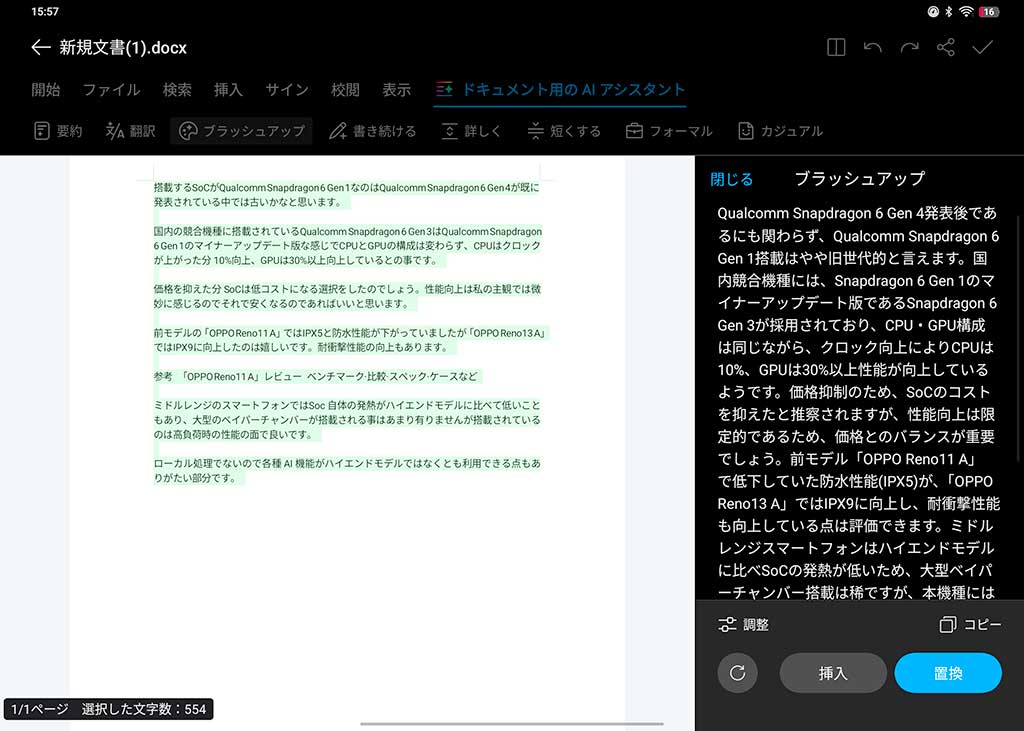This screenshot has height=731, width=1024.
Task: Use the 書き続ける continue writing tool
Action: click(372, 131)
